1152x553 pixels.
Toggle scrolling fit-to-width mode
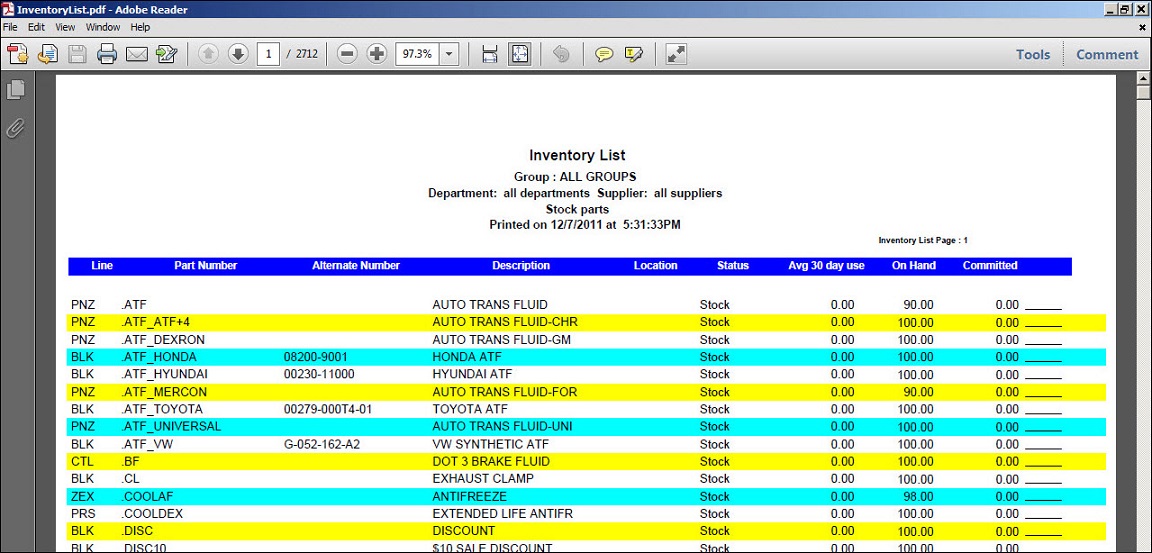point(490,54)
